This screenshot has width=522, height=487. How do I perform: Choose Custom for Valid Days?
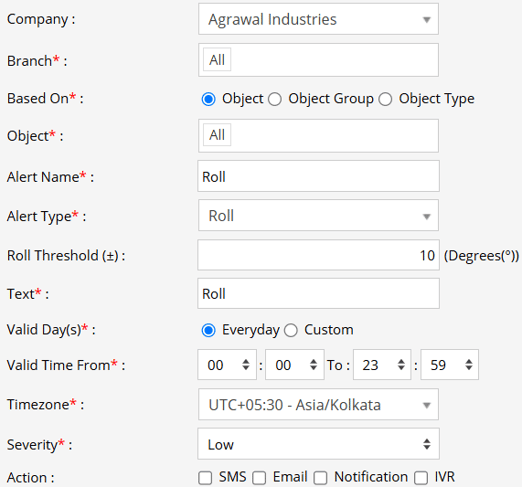click(291, 330)
